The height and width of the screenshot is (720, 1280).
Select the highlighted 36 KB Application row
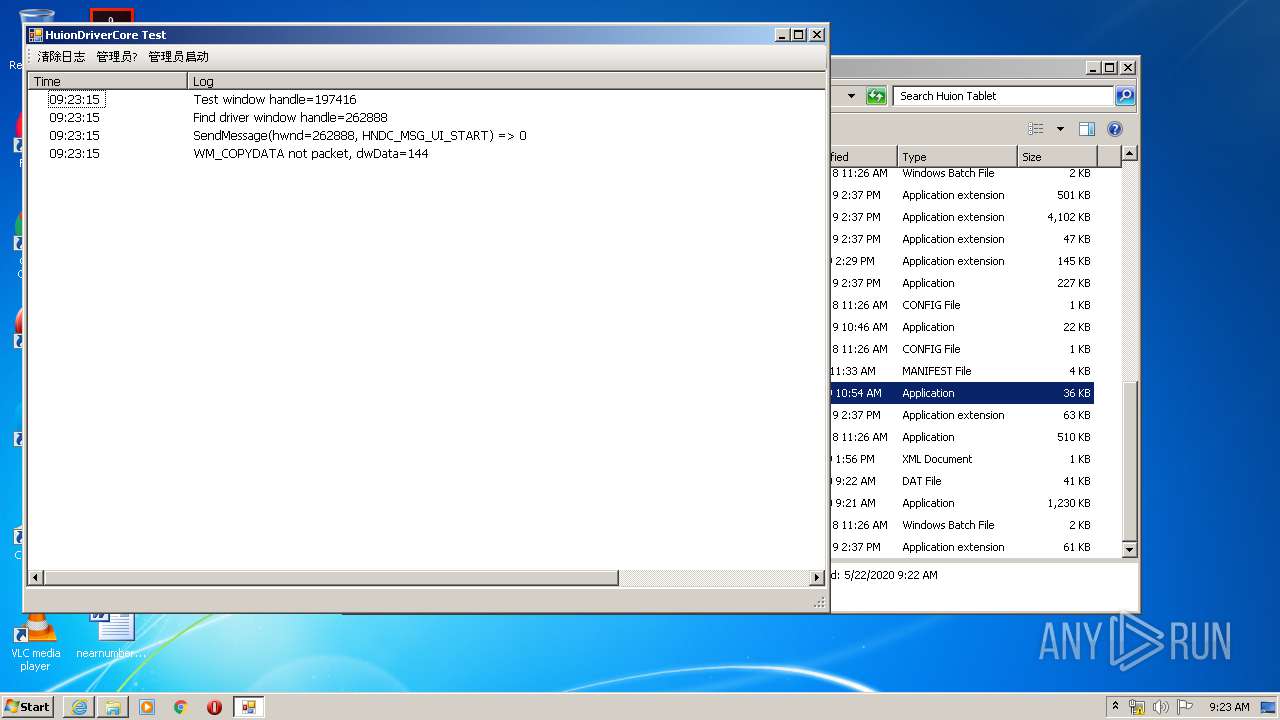[962, 393]
